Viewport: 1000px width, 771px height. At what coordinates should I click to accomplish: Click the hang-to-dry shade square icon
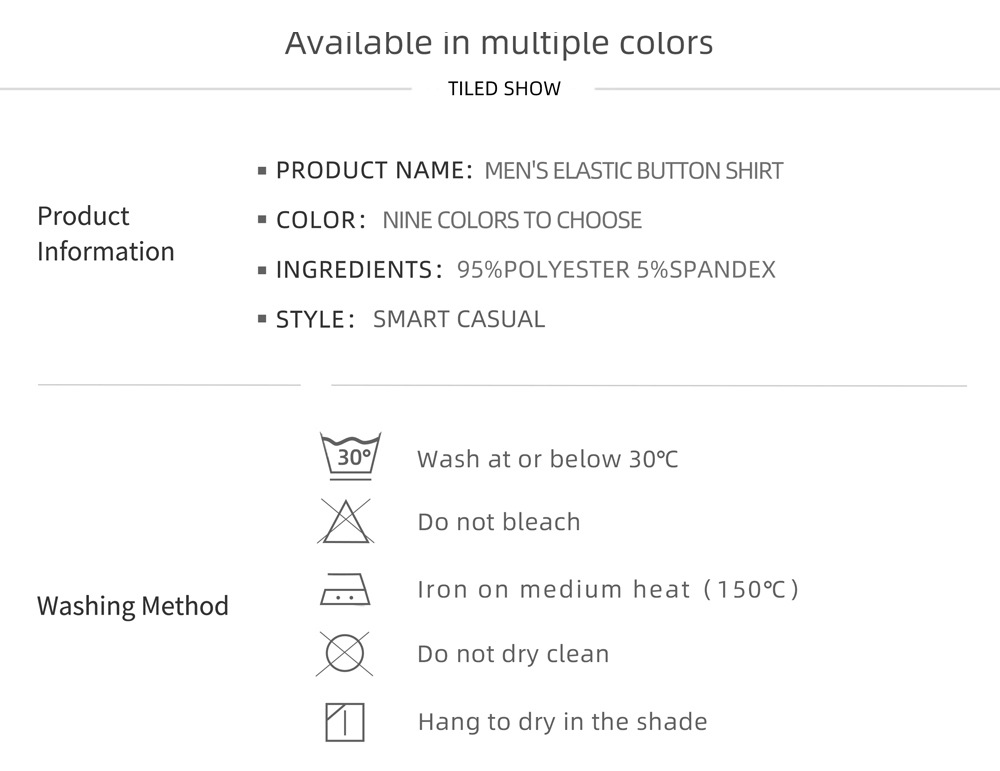coord(345,722)
